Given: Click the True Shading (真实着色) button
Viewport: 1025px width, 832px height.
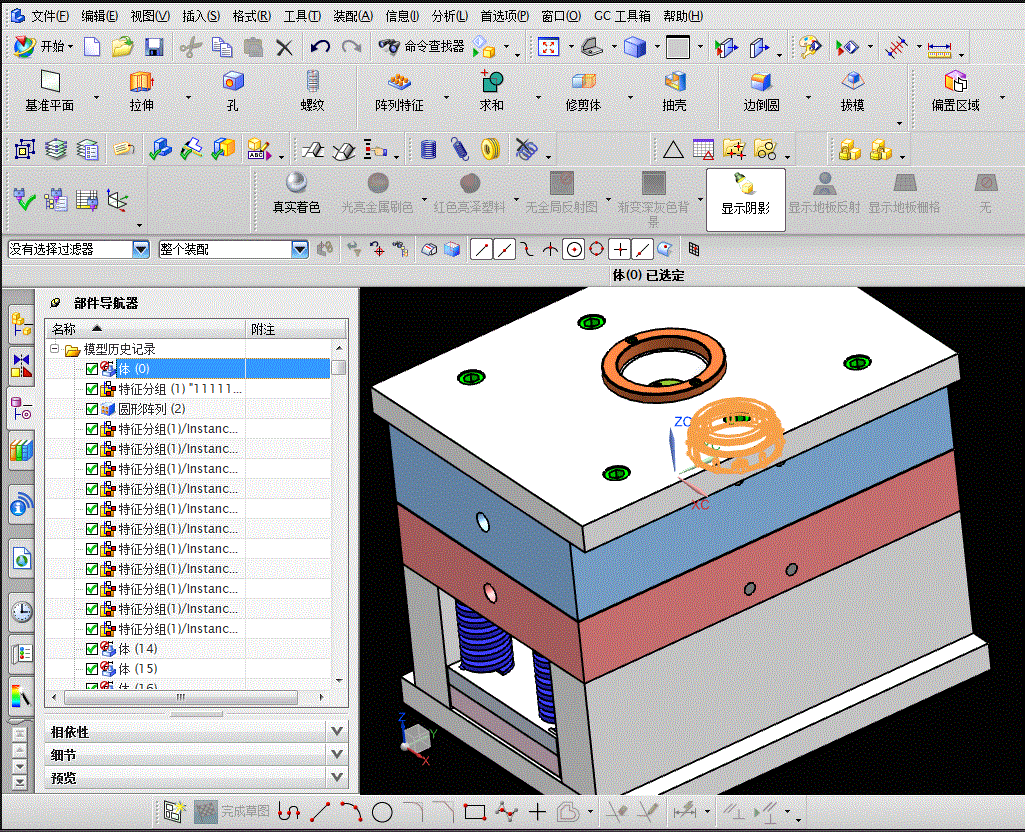Looking at the screenshot, I should (296, 193).
